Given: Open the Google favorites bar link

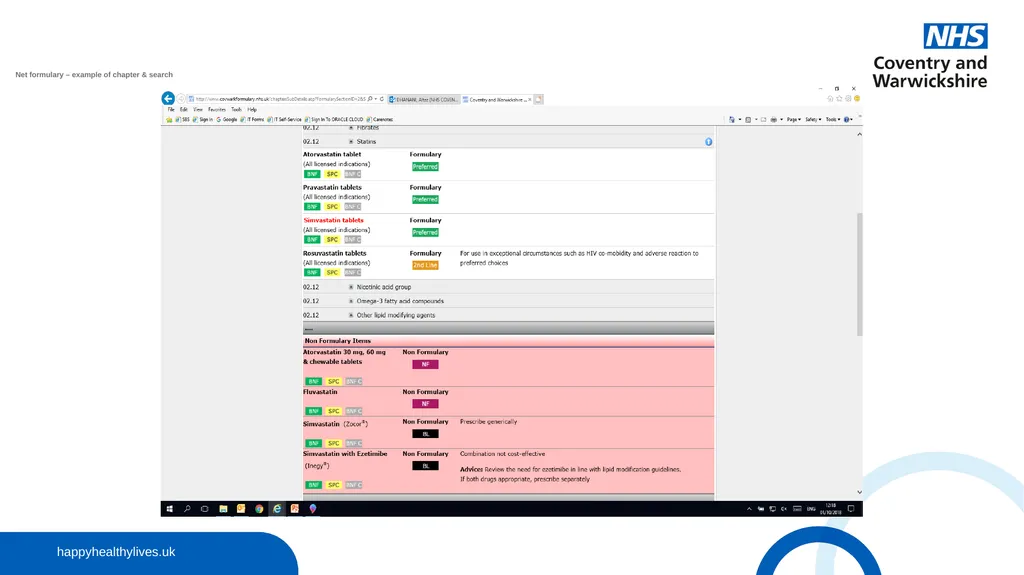Looking at the screenshot, I should pyautogui.click(x=227, y=120).
